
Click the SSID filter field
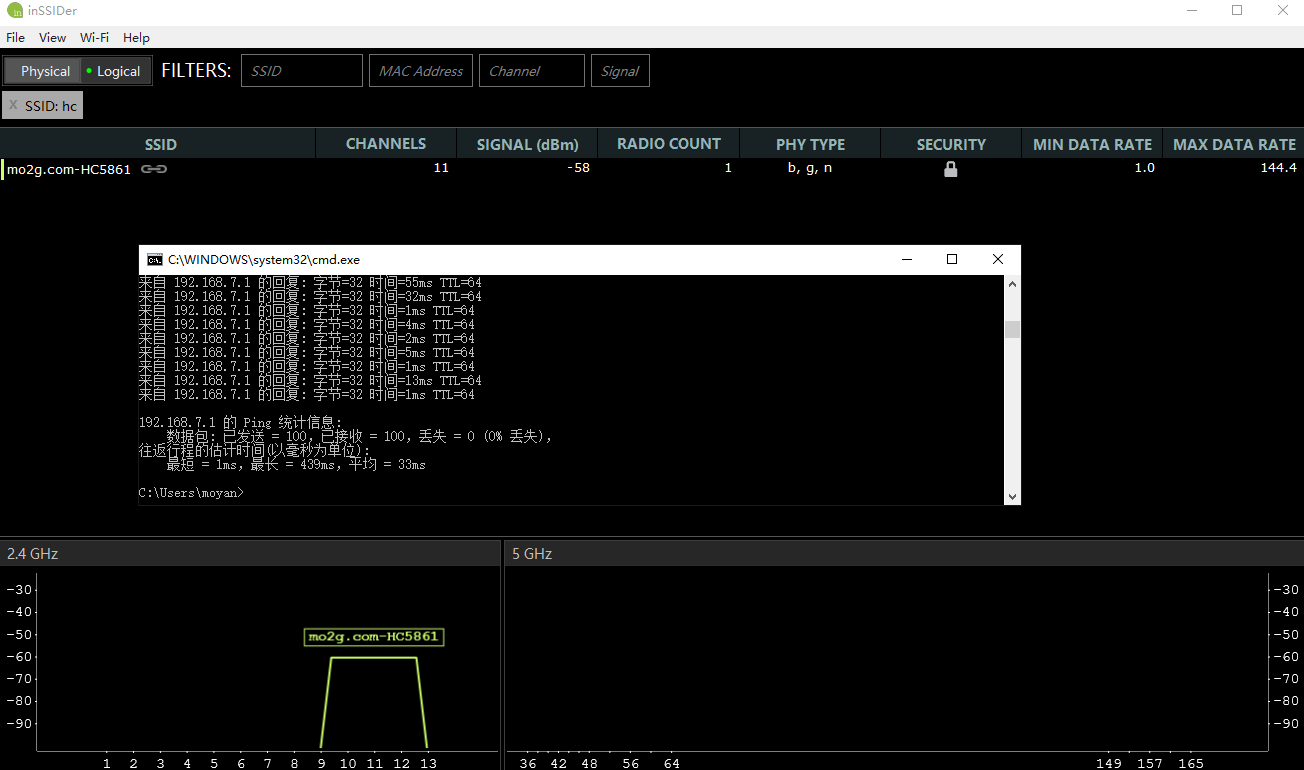302,71
